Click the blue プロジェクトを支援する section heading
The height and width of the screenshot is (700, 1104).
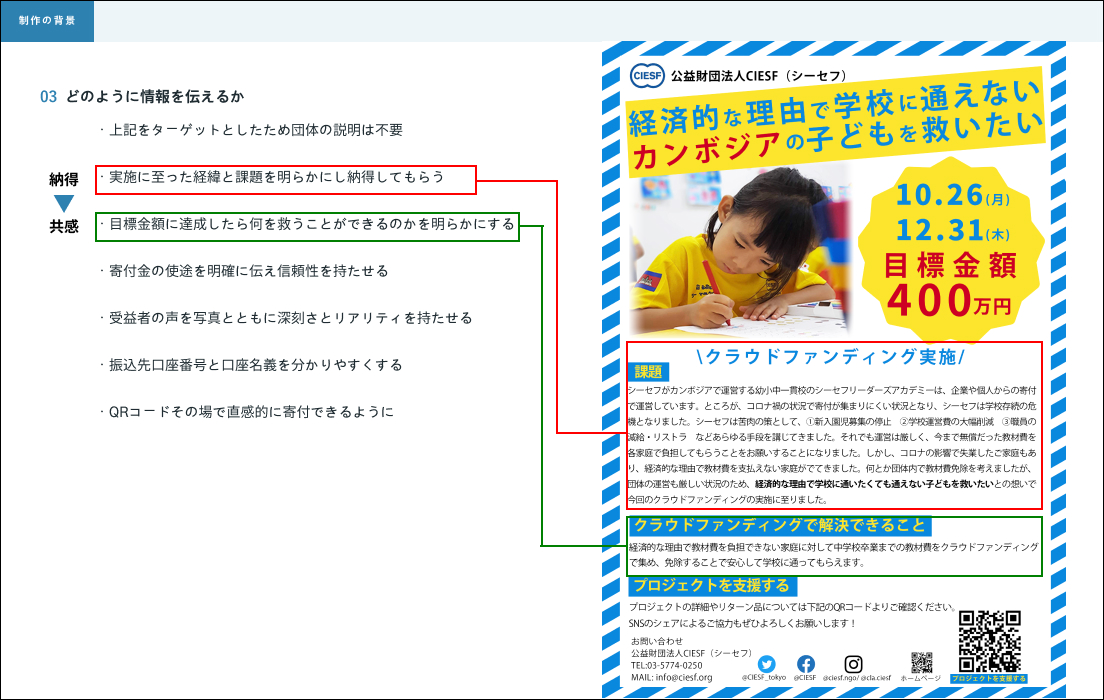pos(712,586)
